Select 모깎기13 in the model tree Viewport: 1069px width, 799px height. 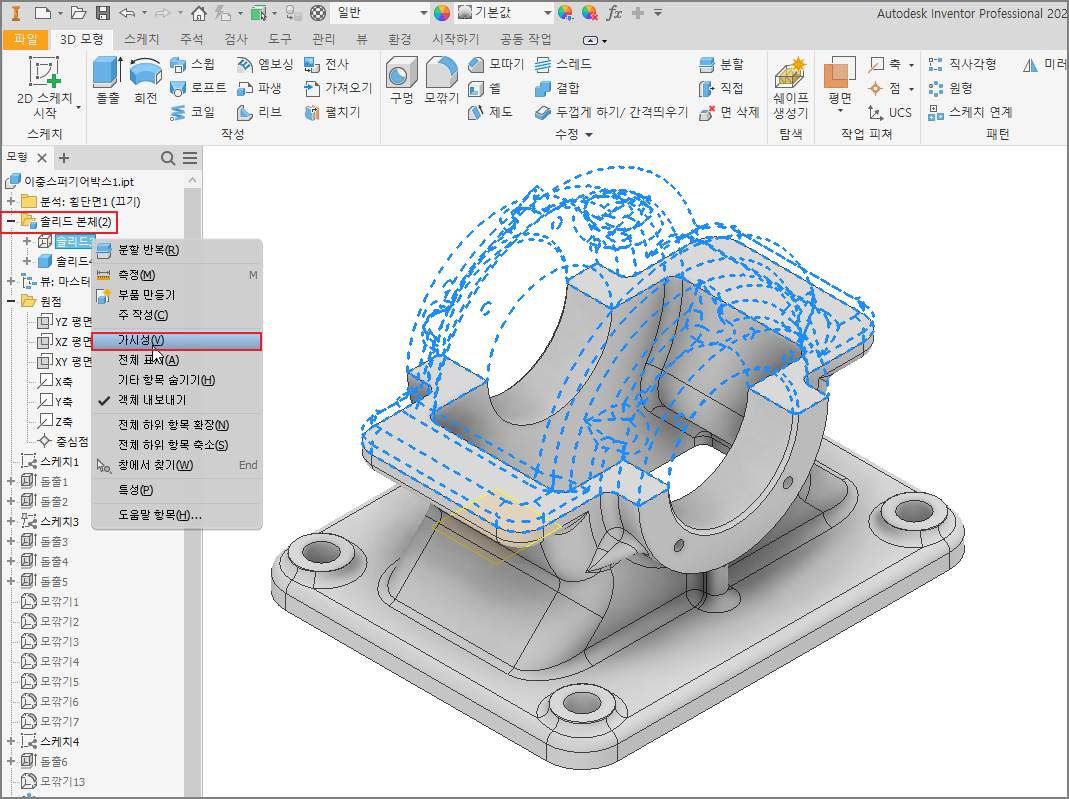tap(52, 781)
